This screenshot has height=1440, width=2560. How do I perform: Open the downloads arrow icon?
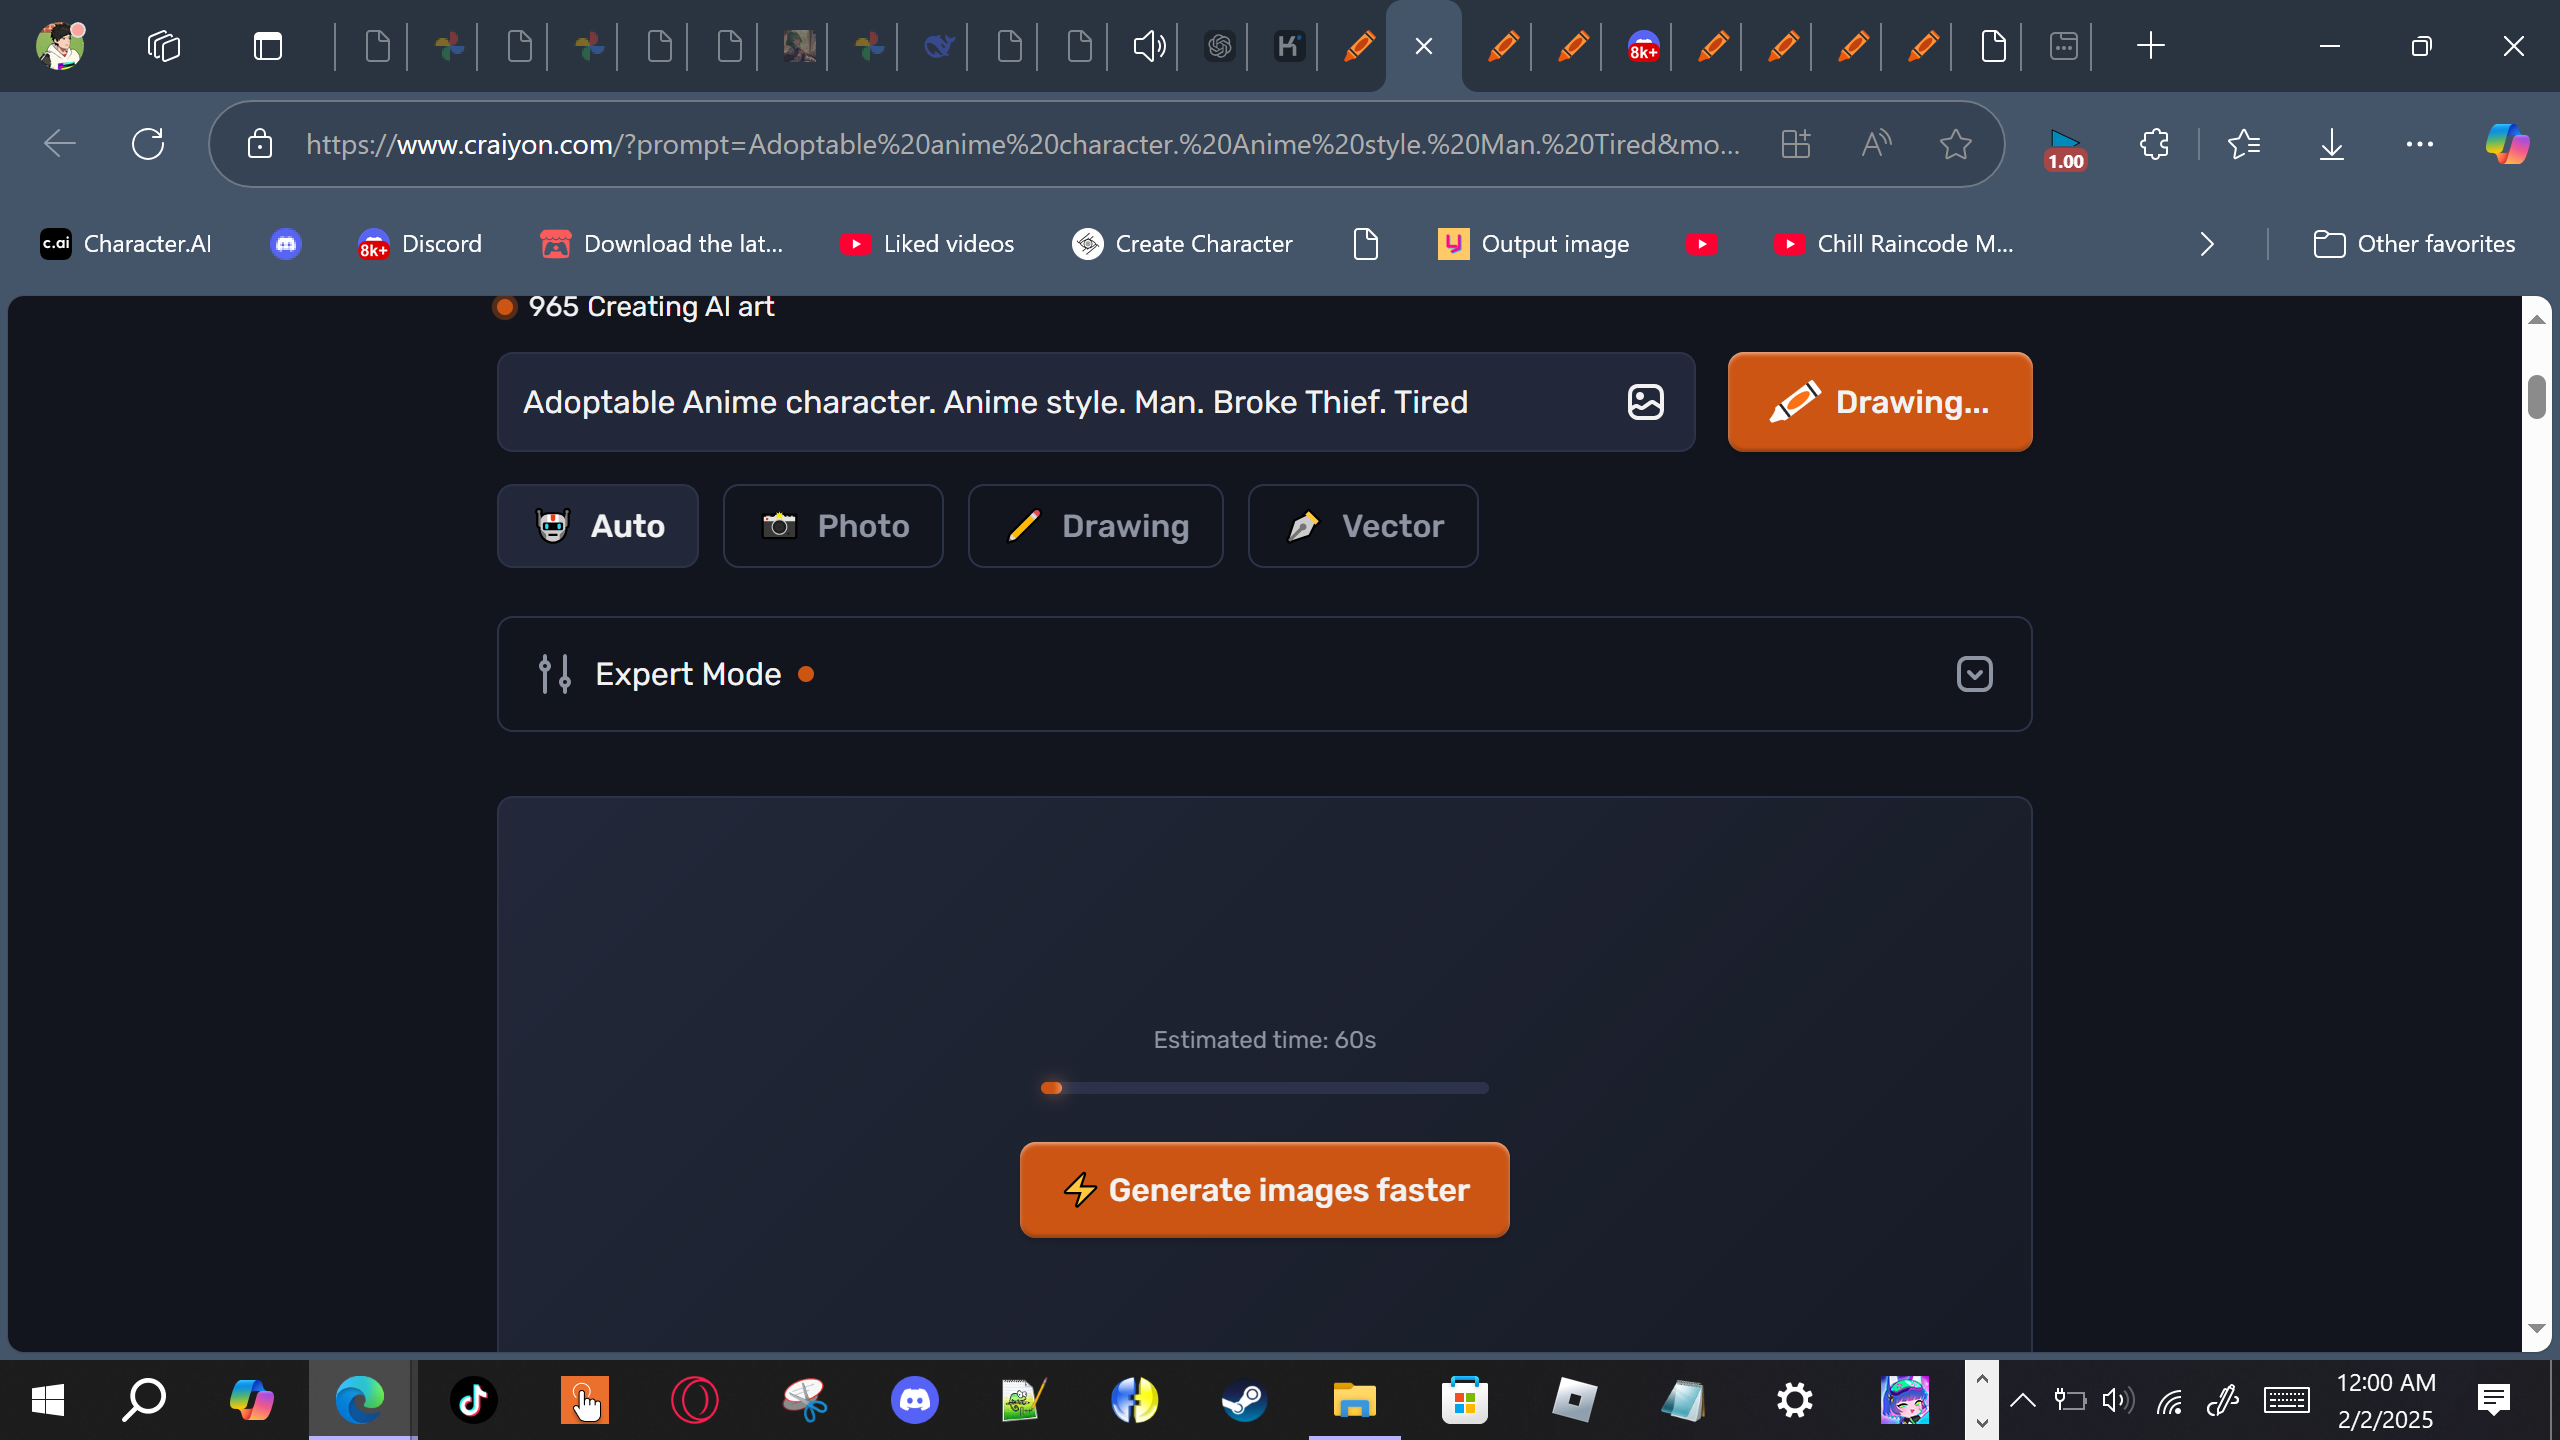coord(2331,144)
